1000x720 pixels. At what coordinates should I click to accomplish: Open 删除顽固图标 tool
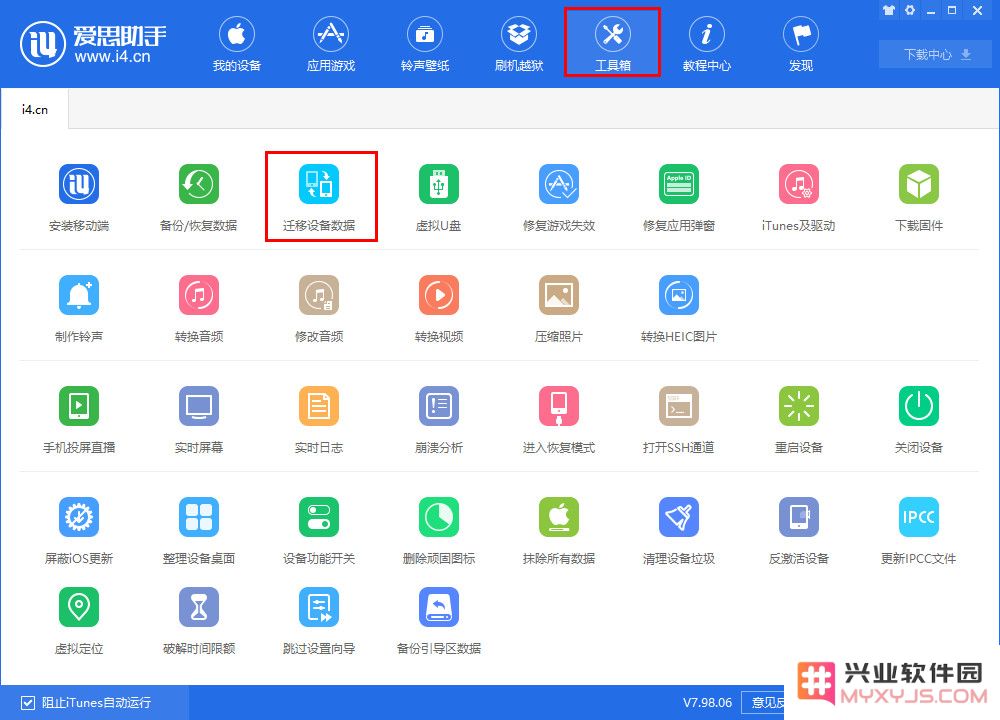(x=439, y=530)
